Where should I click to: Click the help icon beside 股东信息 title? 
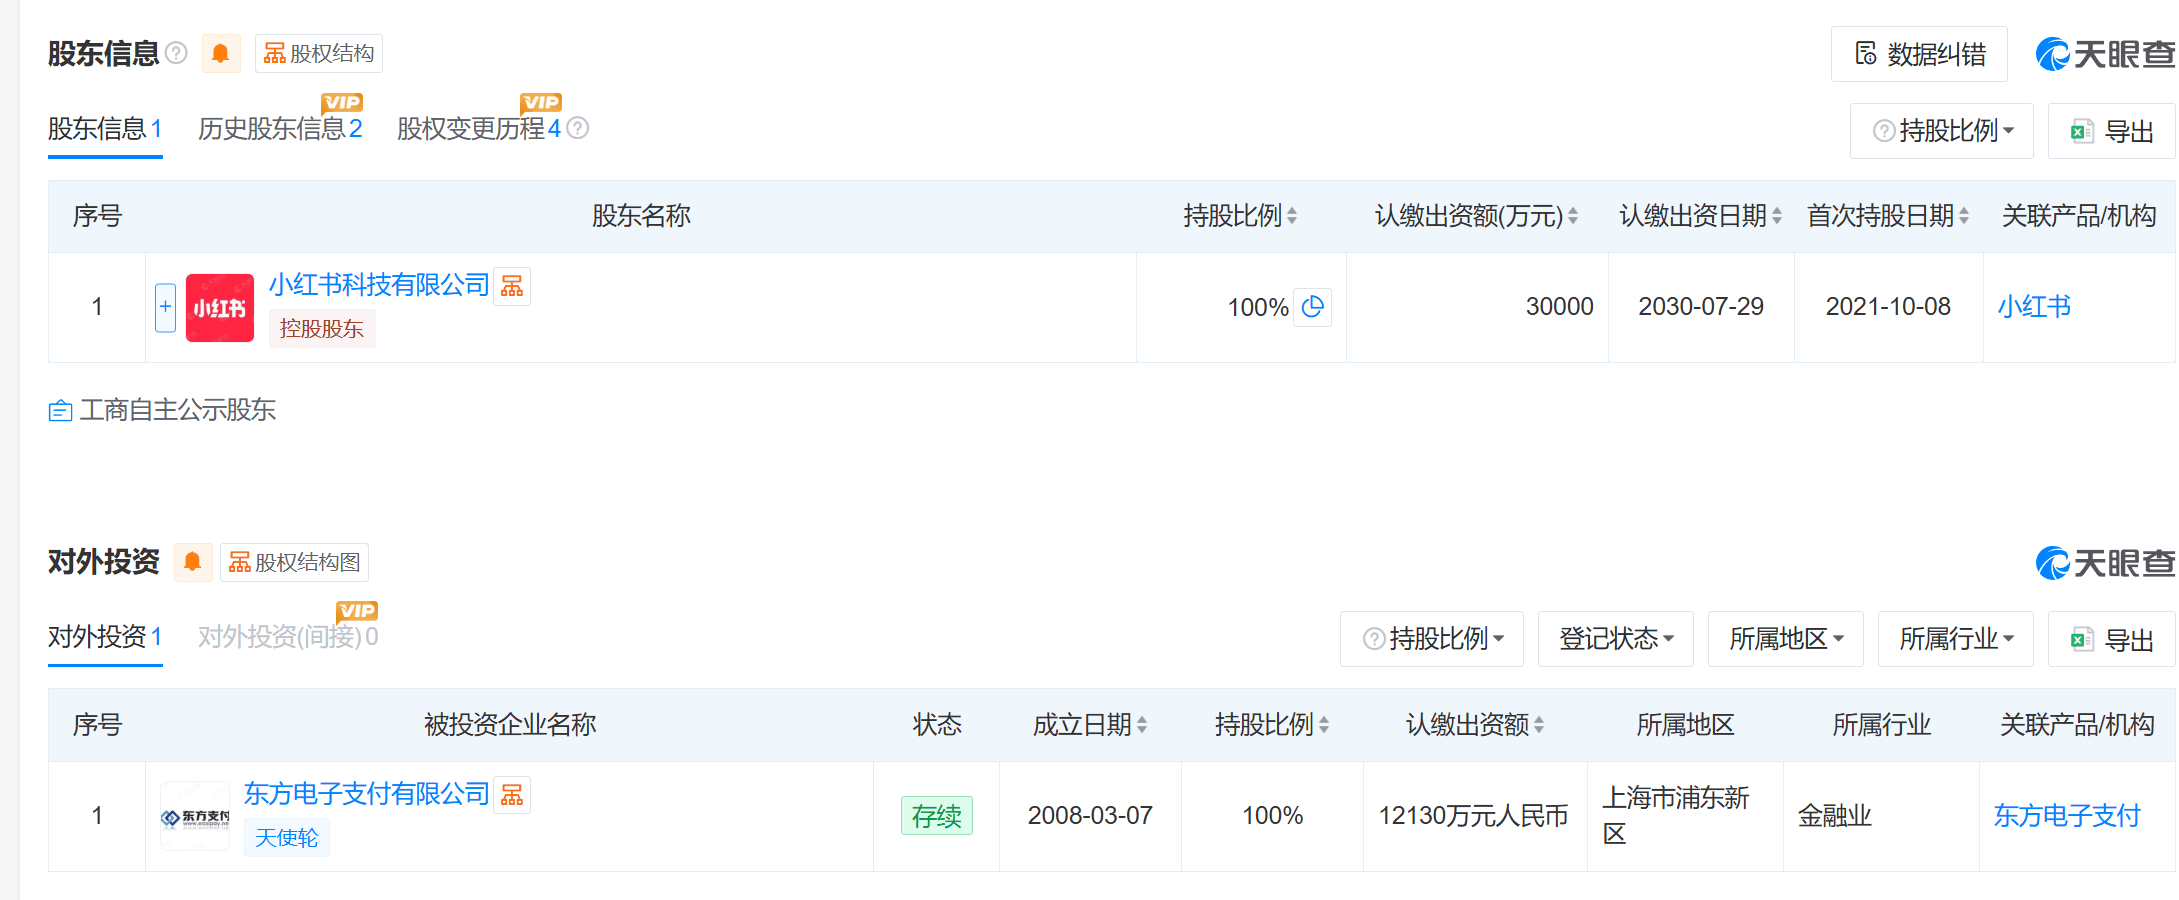click(x=176, y=53)
